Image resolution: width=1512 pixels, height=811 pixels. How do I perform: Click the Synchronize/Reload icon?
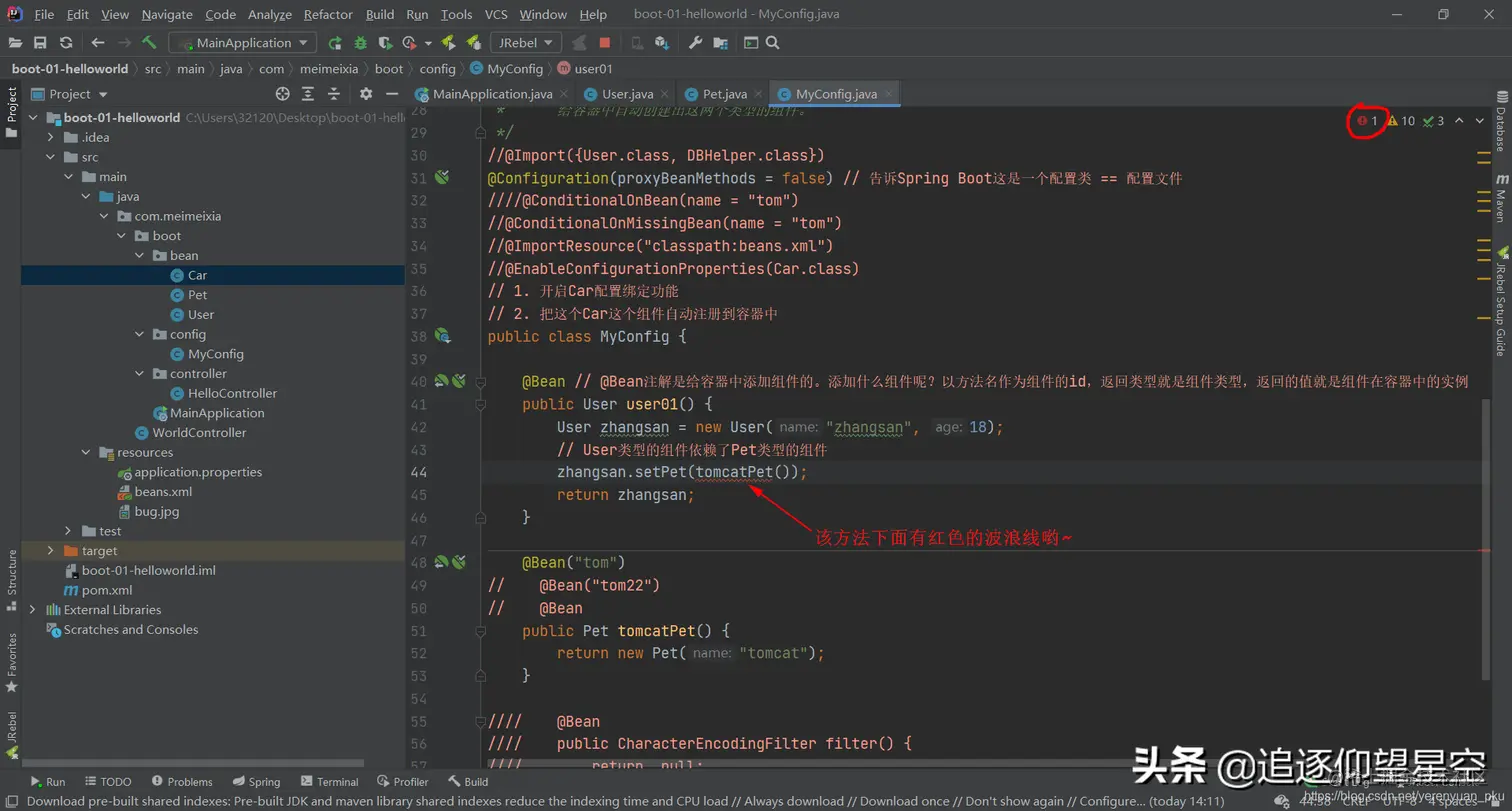pyautogui.click(x=66, y=43)
